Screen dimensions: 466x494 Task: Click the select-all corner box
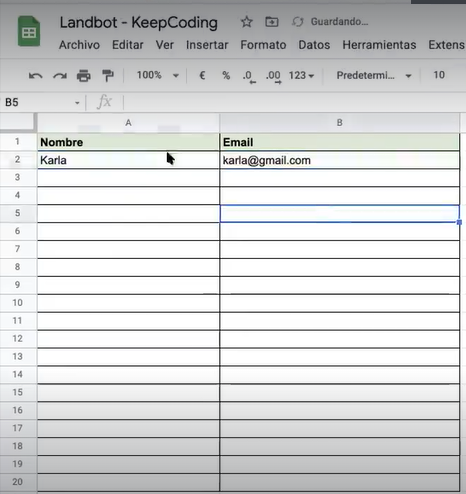18,122
